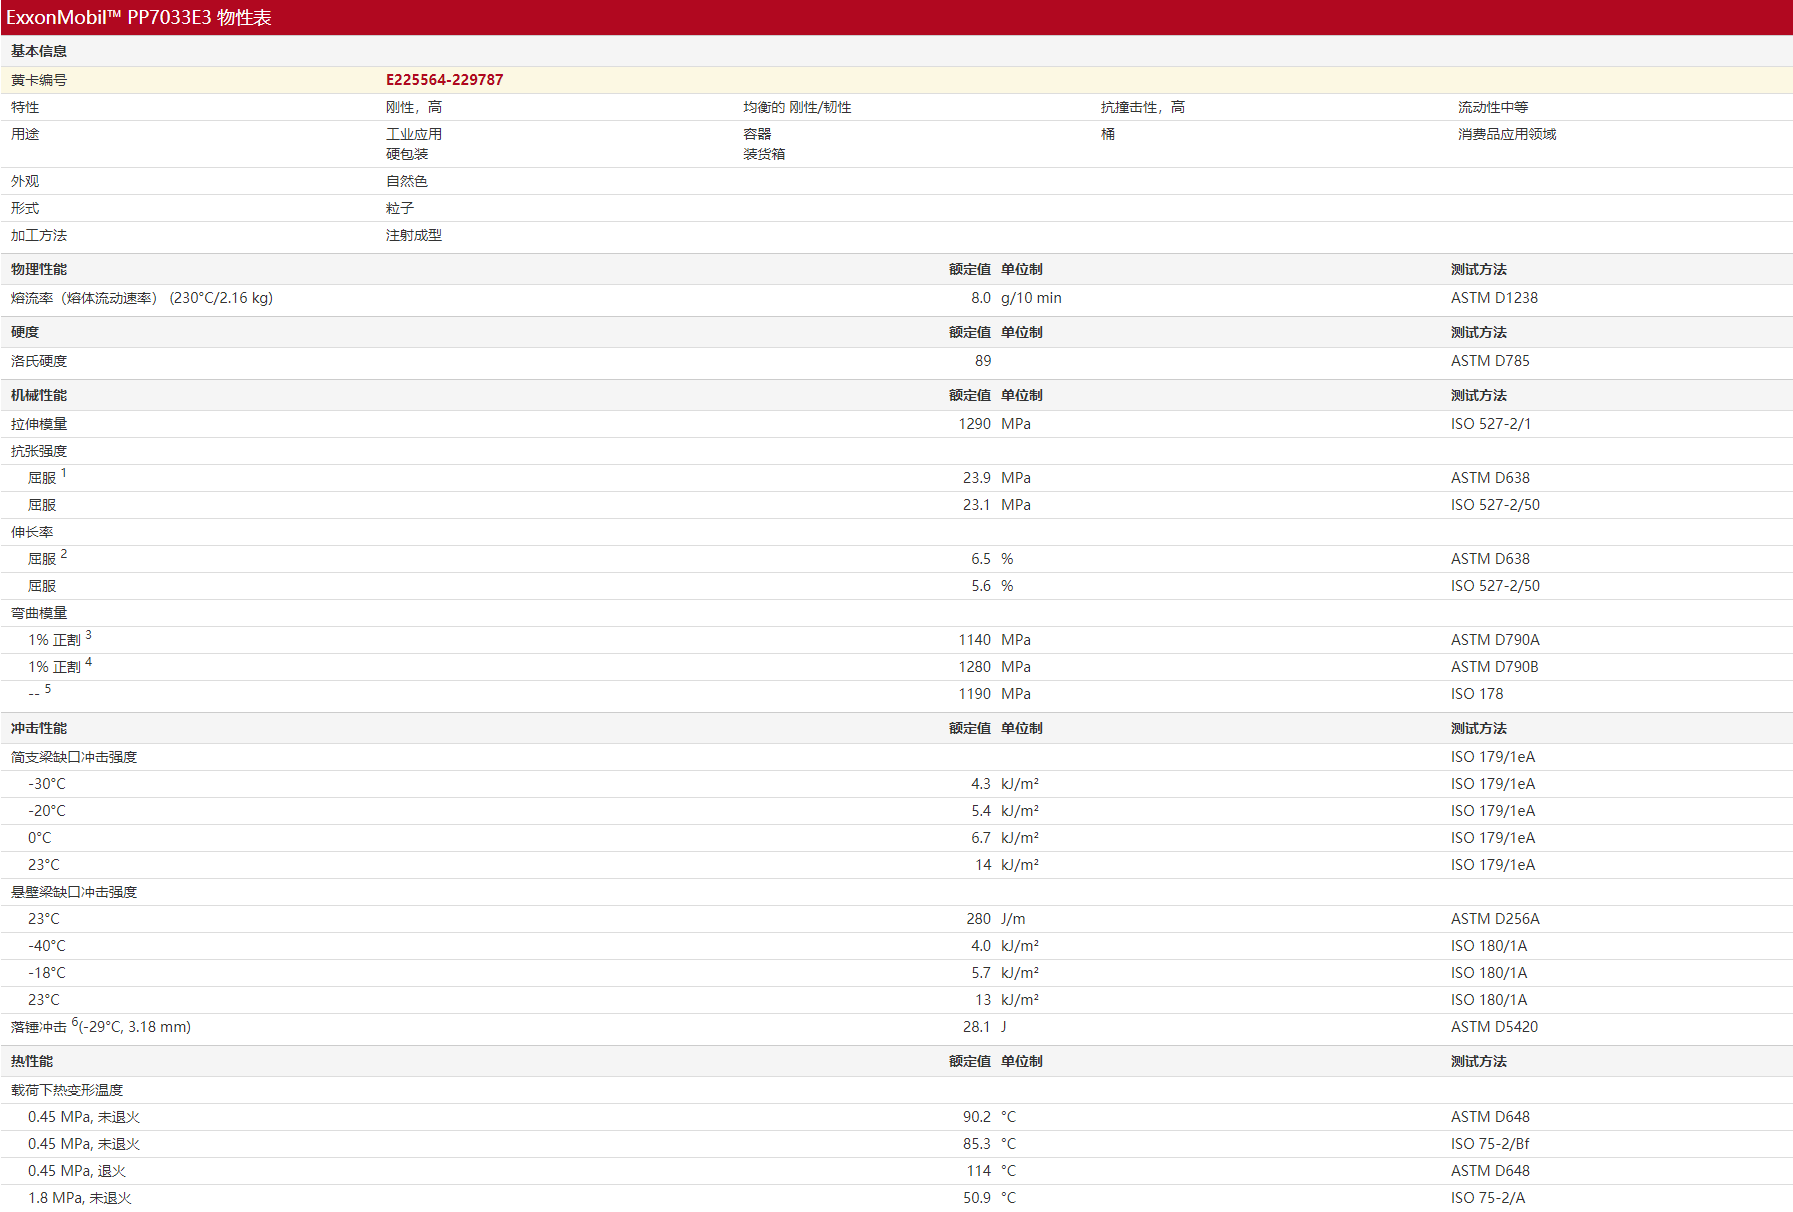Click the Rockwell hardness value 89

983,361
